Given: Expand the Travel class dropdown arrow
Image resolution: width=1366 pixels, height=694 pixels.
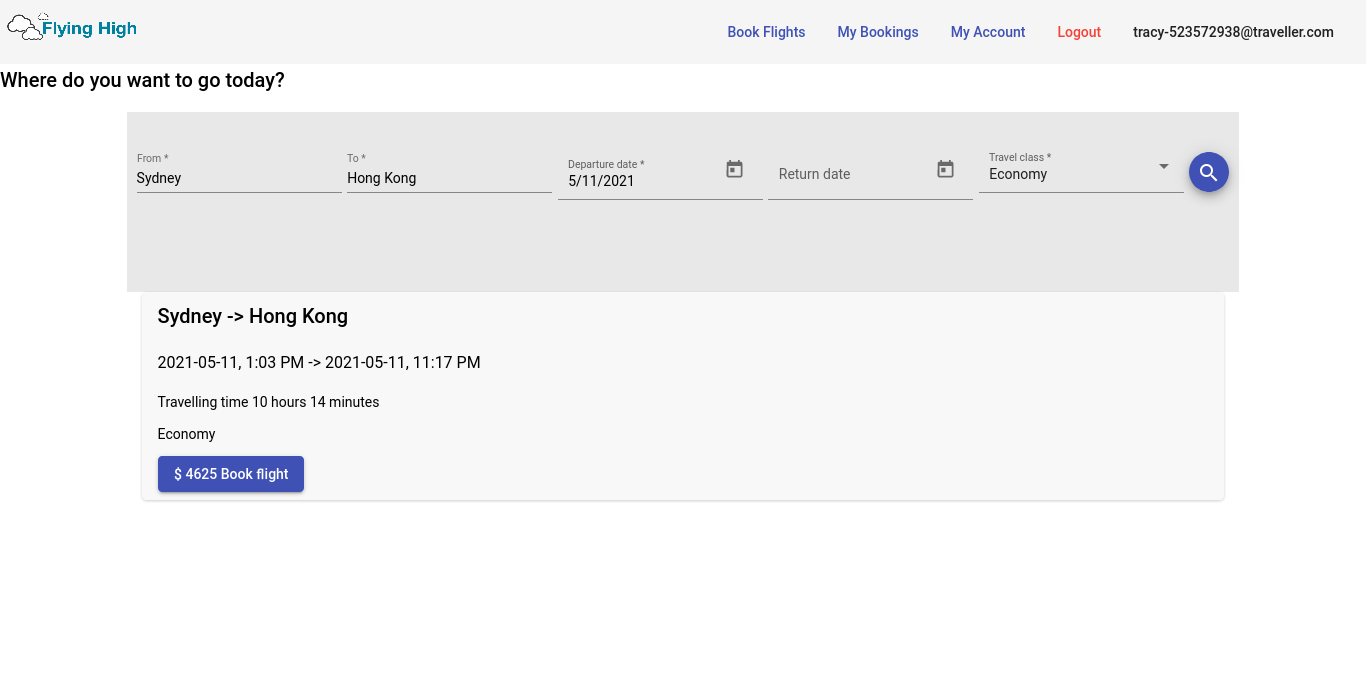Looking at the screenshot, I should 1164,166.
